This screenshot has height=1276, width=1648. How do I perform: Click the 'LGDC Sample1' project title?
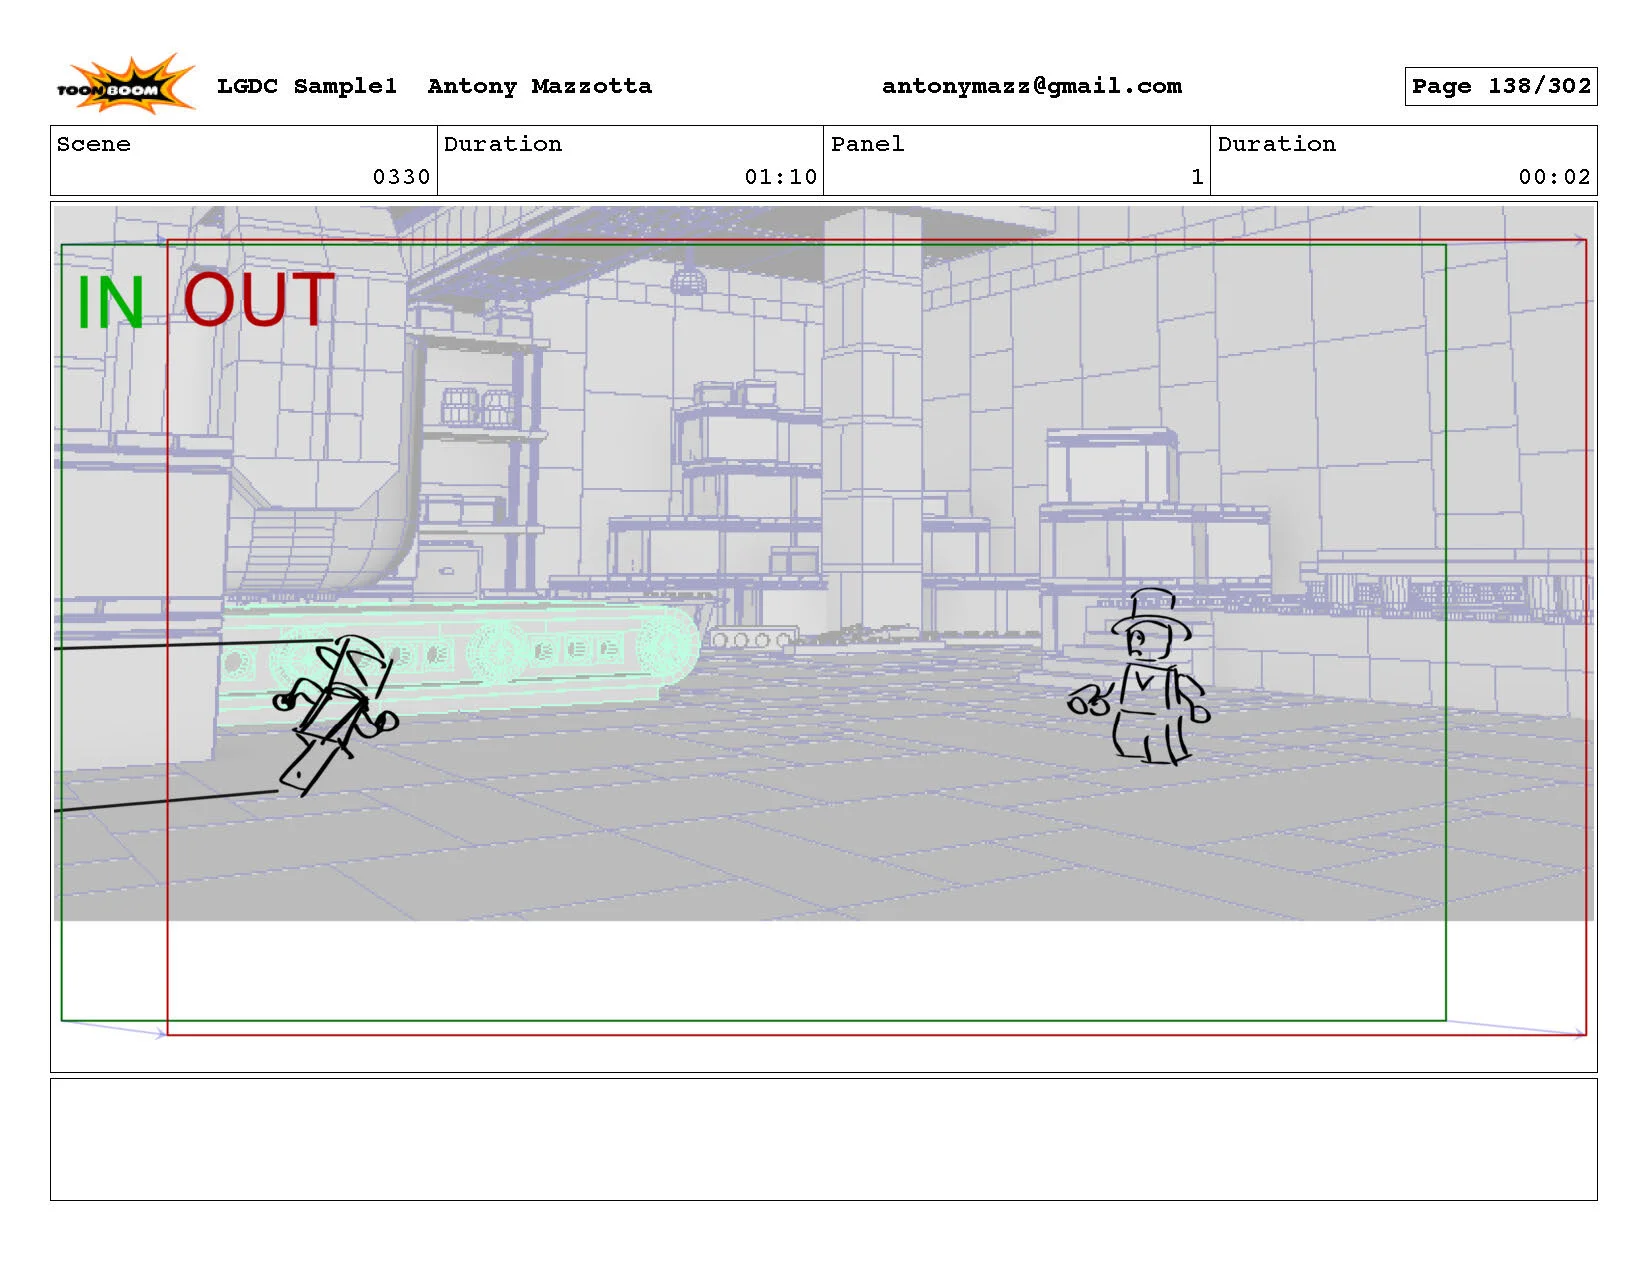pos(307,86)
